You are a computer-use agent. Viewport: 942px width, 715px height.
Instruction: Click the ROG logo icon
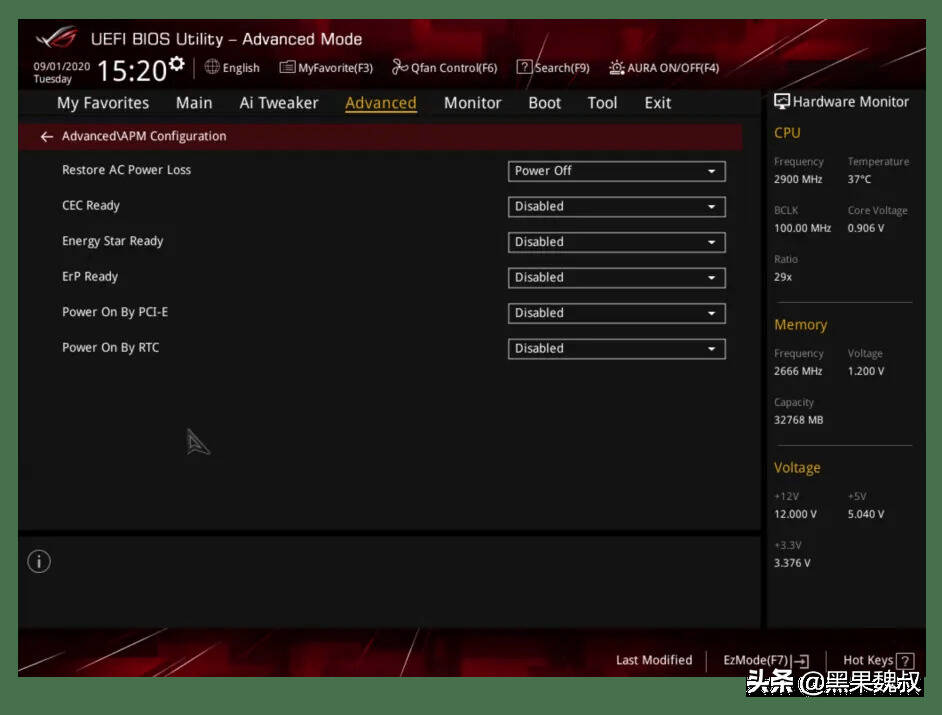pyautogui.click(x=57, y=38)
